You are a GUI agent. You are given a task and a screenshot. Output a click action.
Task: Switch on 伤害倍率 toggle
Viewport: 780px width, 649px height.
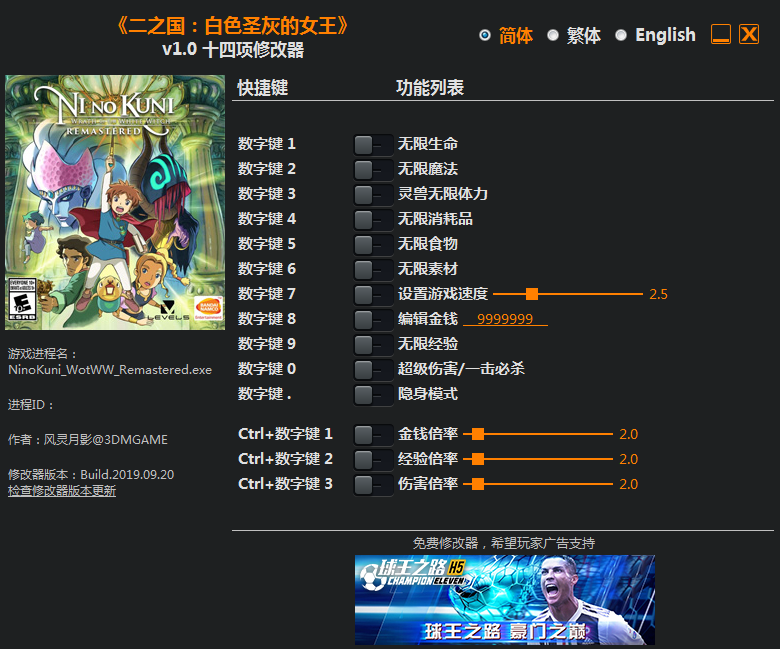click(x=373, y=485)
